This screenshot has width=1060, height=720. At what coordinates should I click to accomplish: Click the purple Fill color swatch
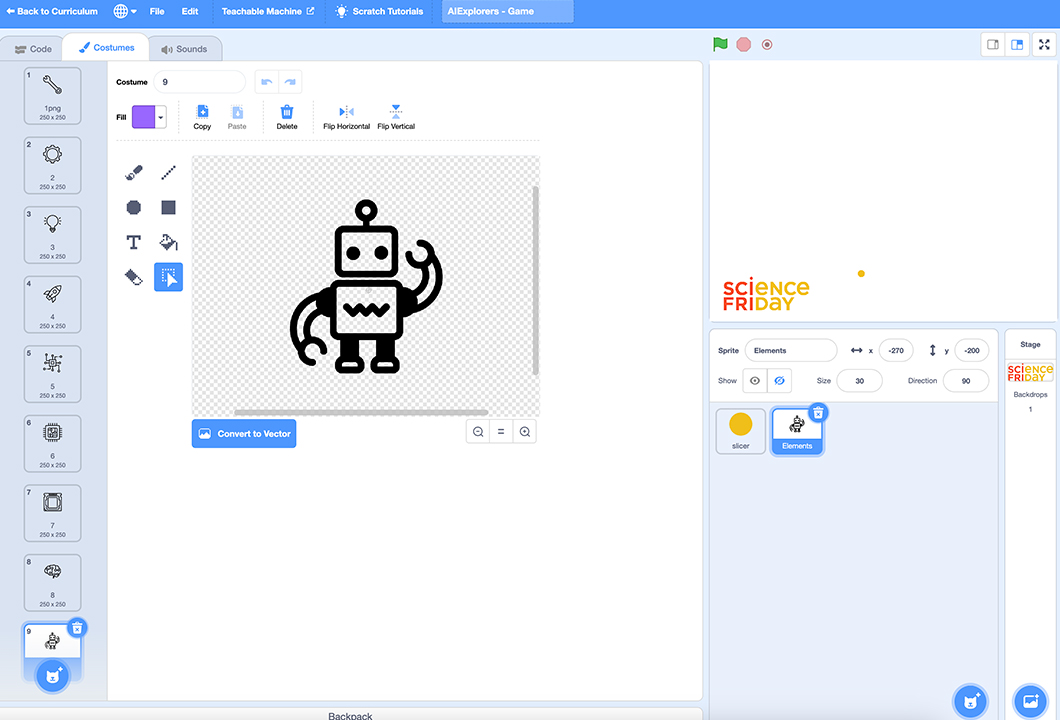point(143,117)
